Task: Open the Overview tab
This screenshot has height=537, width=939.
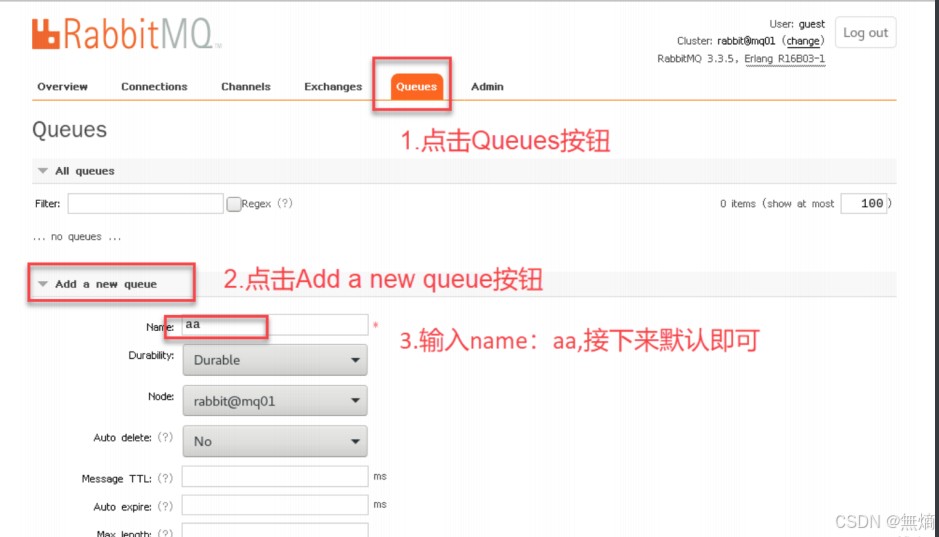Action: point(62,87)
